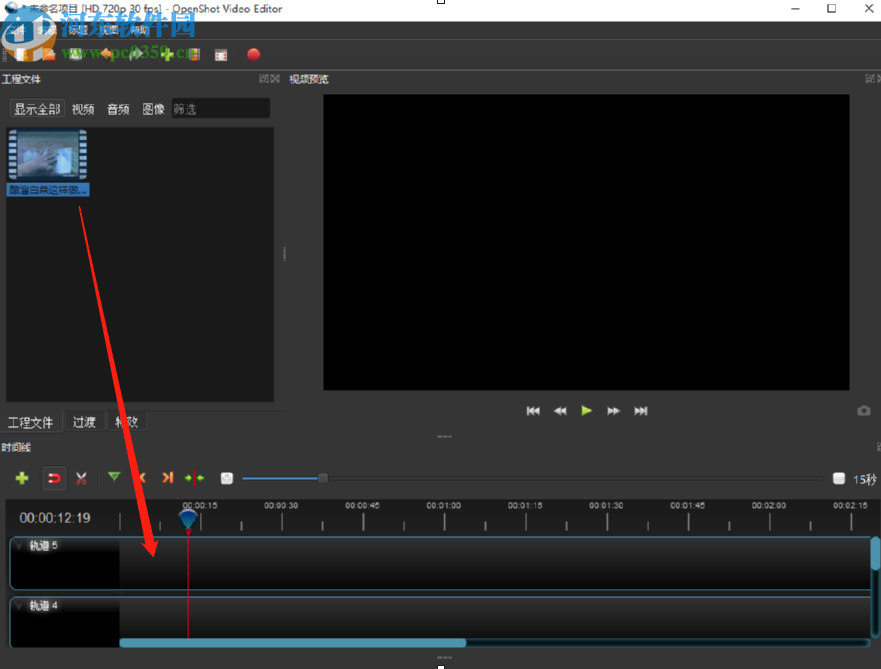Viewport: 881px width, 669px height.
Task: Save the current frame with the camera icon
Action: coord(864,411)
